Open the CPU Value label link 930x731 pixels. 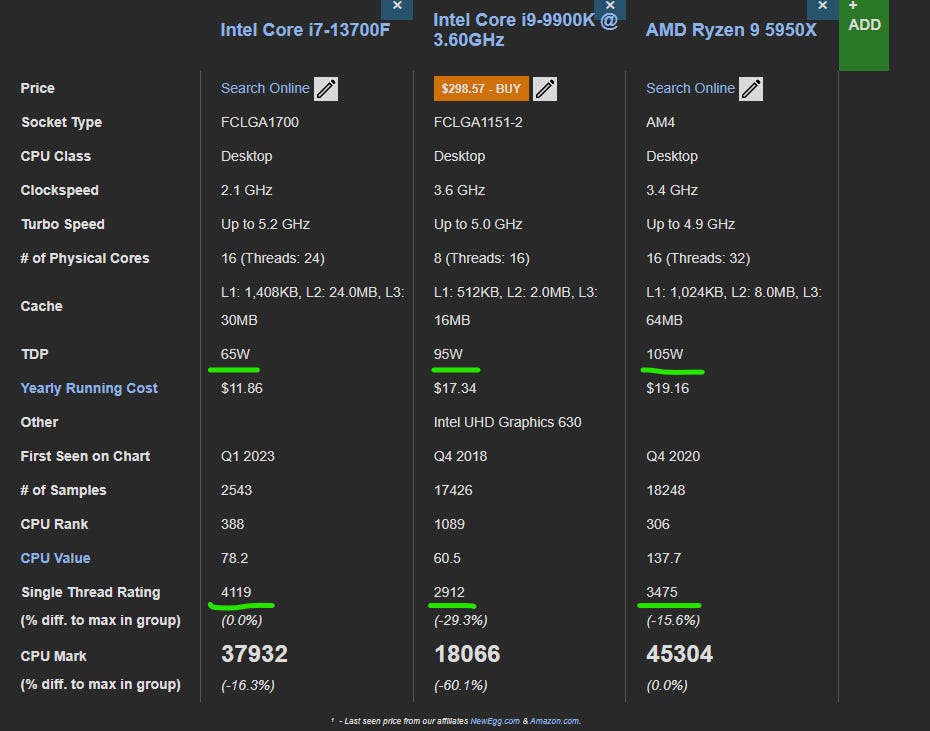[55, 558]
